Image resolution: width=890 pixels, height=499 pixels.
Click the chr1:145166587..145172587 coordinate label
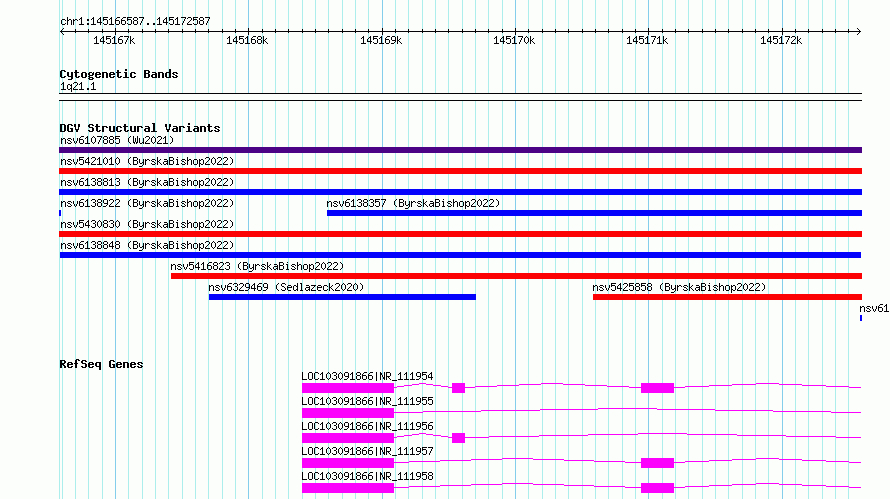[x=135, y=21]
